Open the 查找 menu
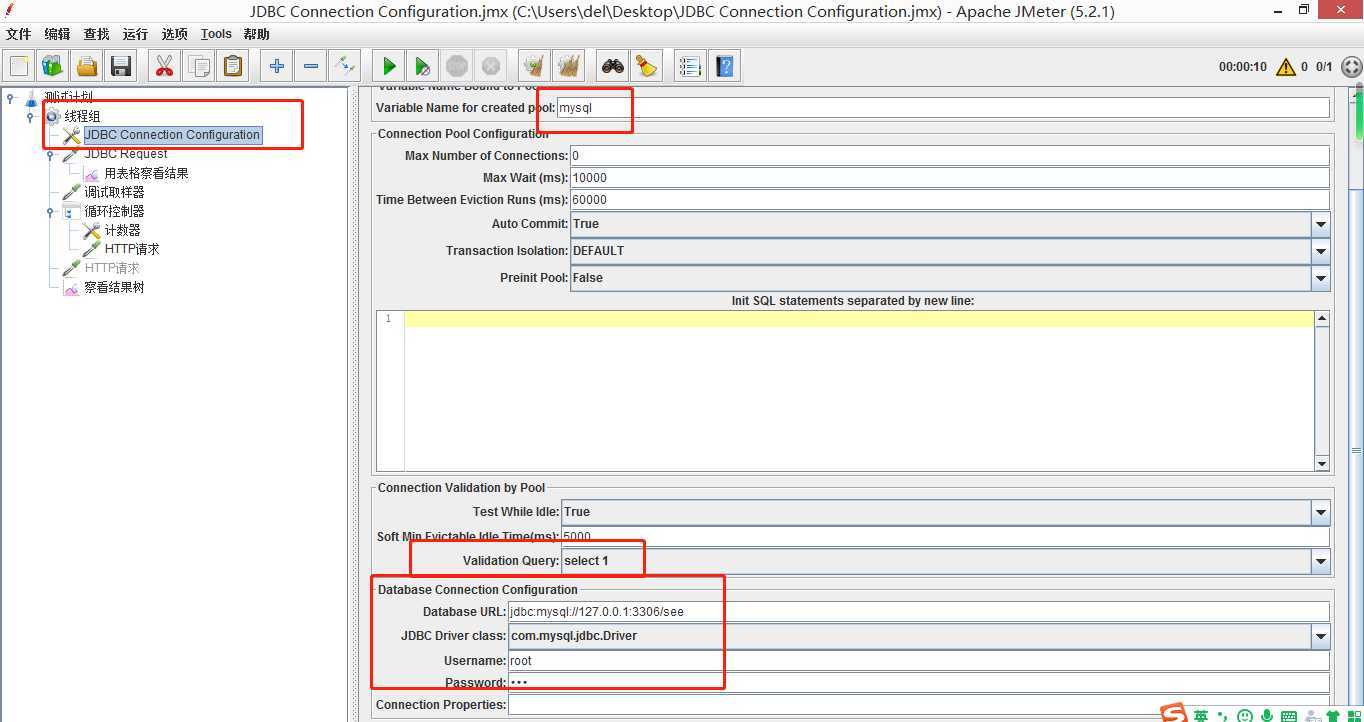Viewport: 1364px width, 722px height. point(96,34)
